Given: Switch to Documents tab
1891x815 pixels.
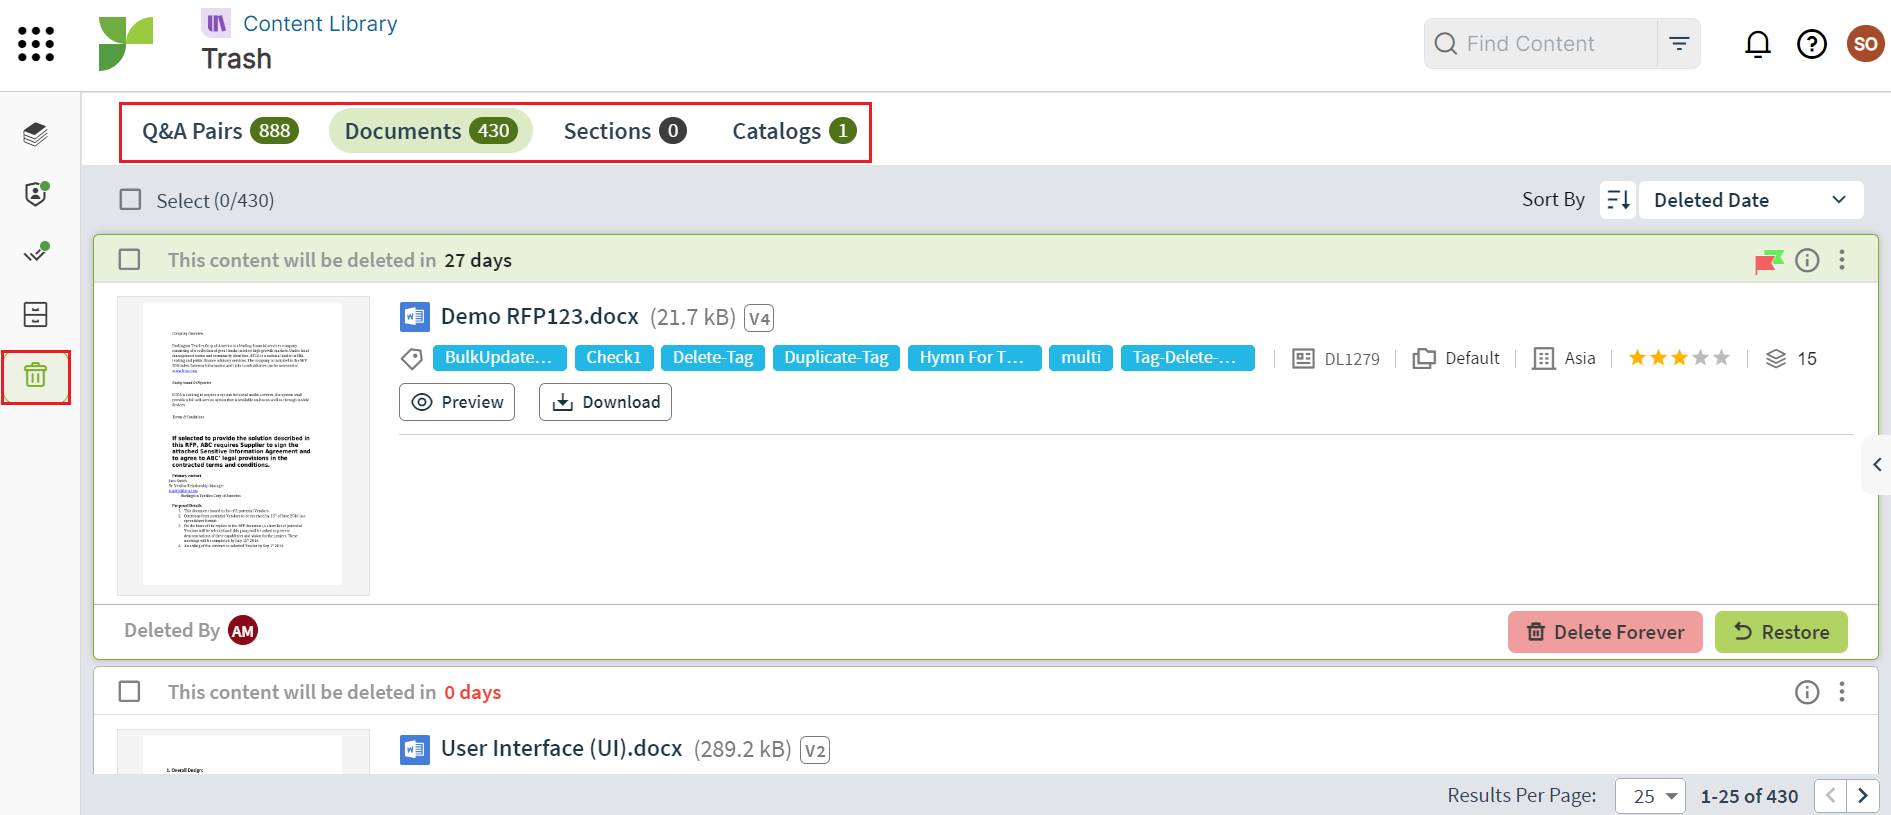Looking at the screenshot, I should click(431, 131).
